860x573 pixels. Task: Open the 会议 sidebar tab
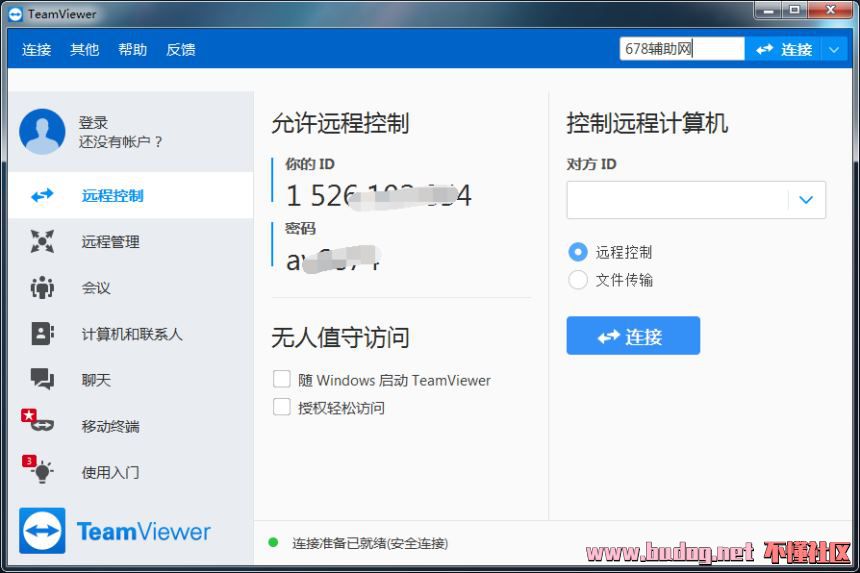click(x=131, y=287)
